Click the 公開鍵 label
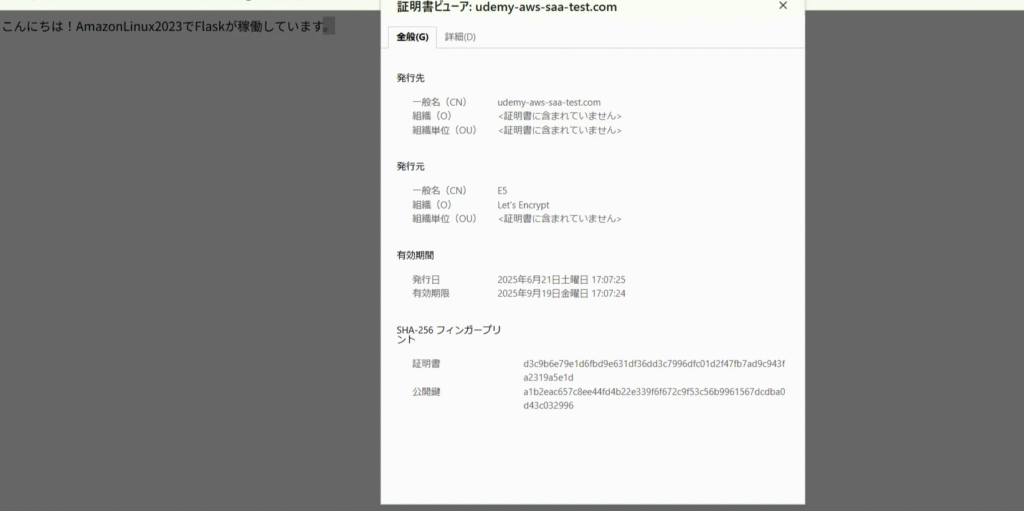1024x511 pixels. coord(426,392)
